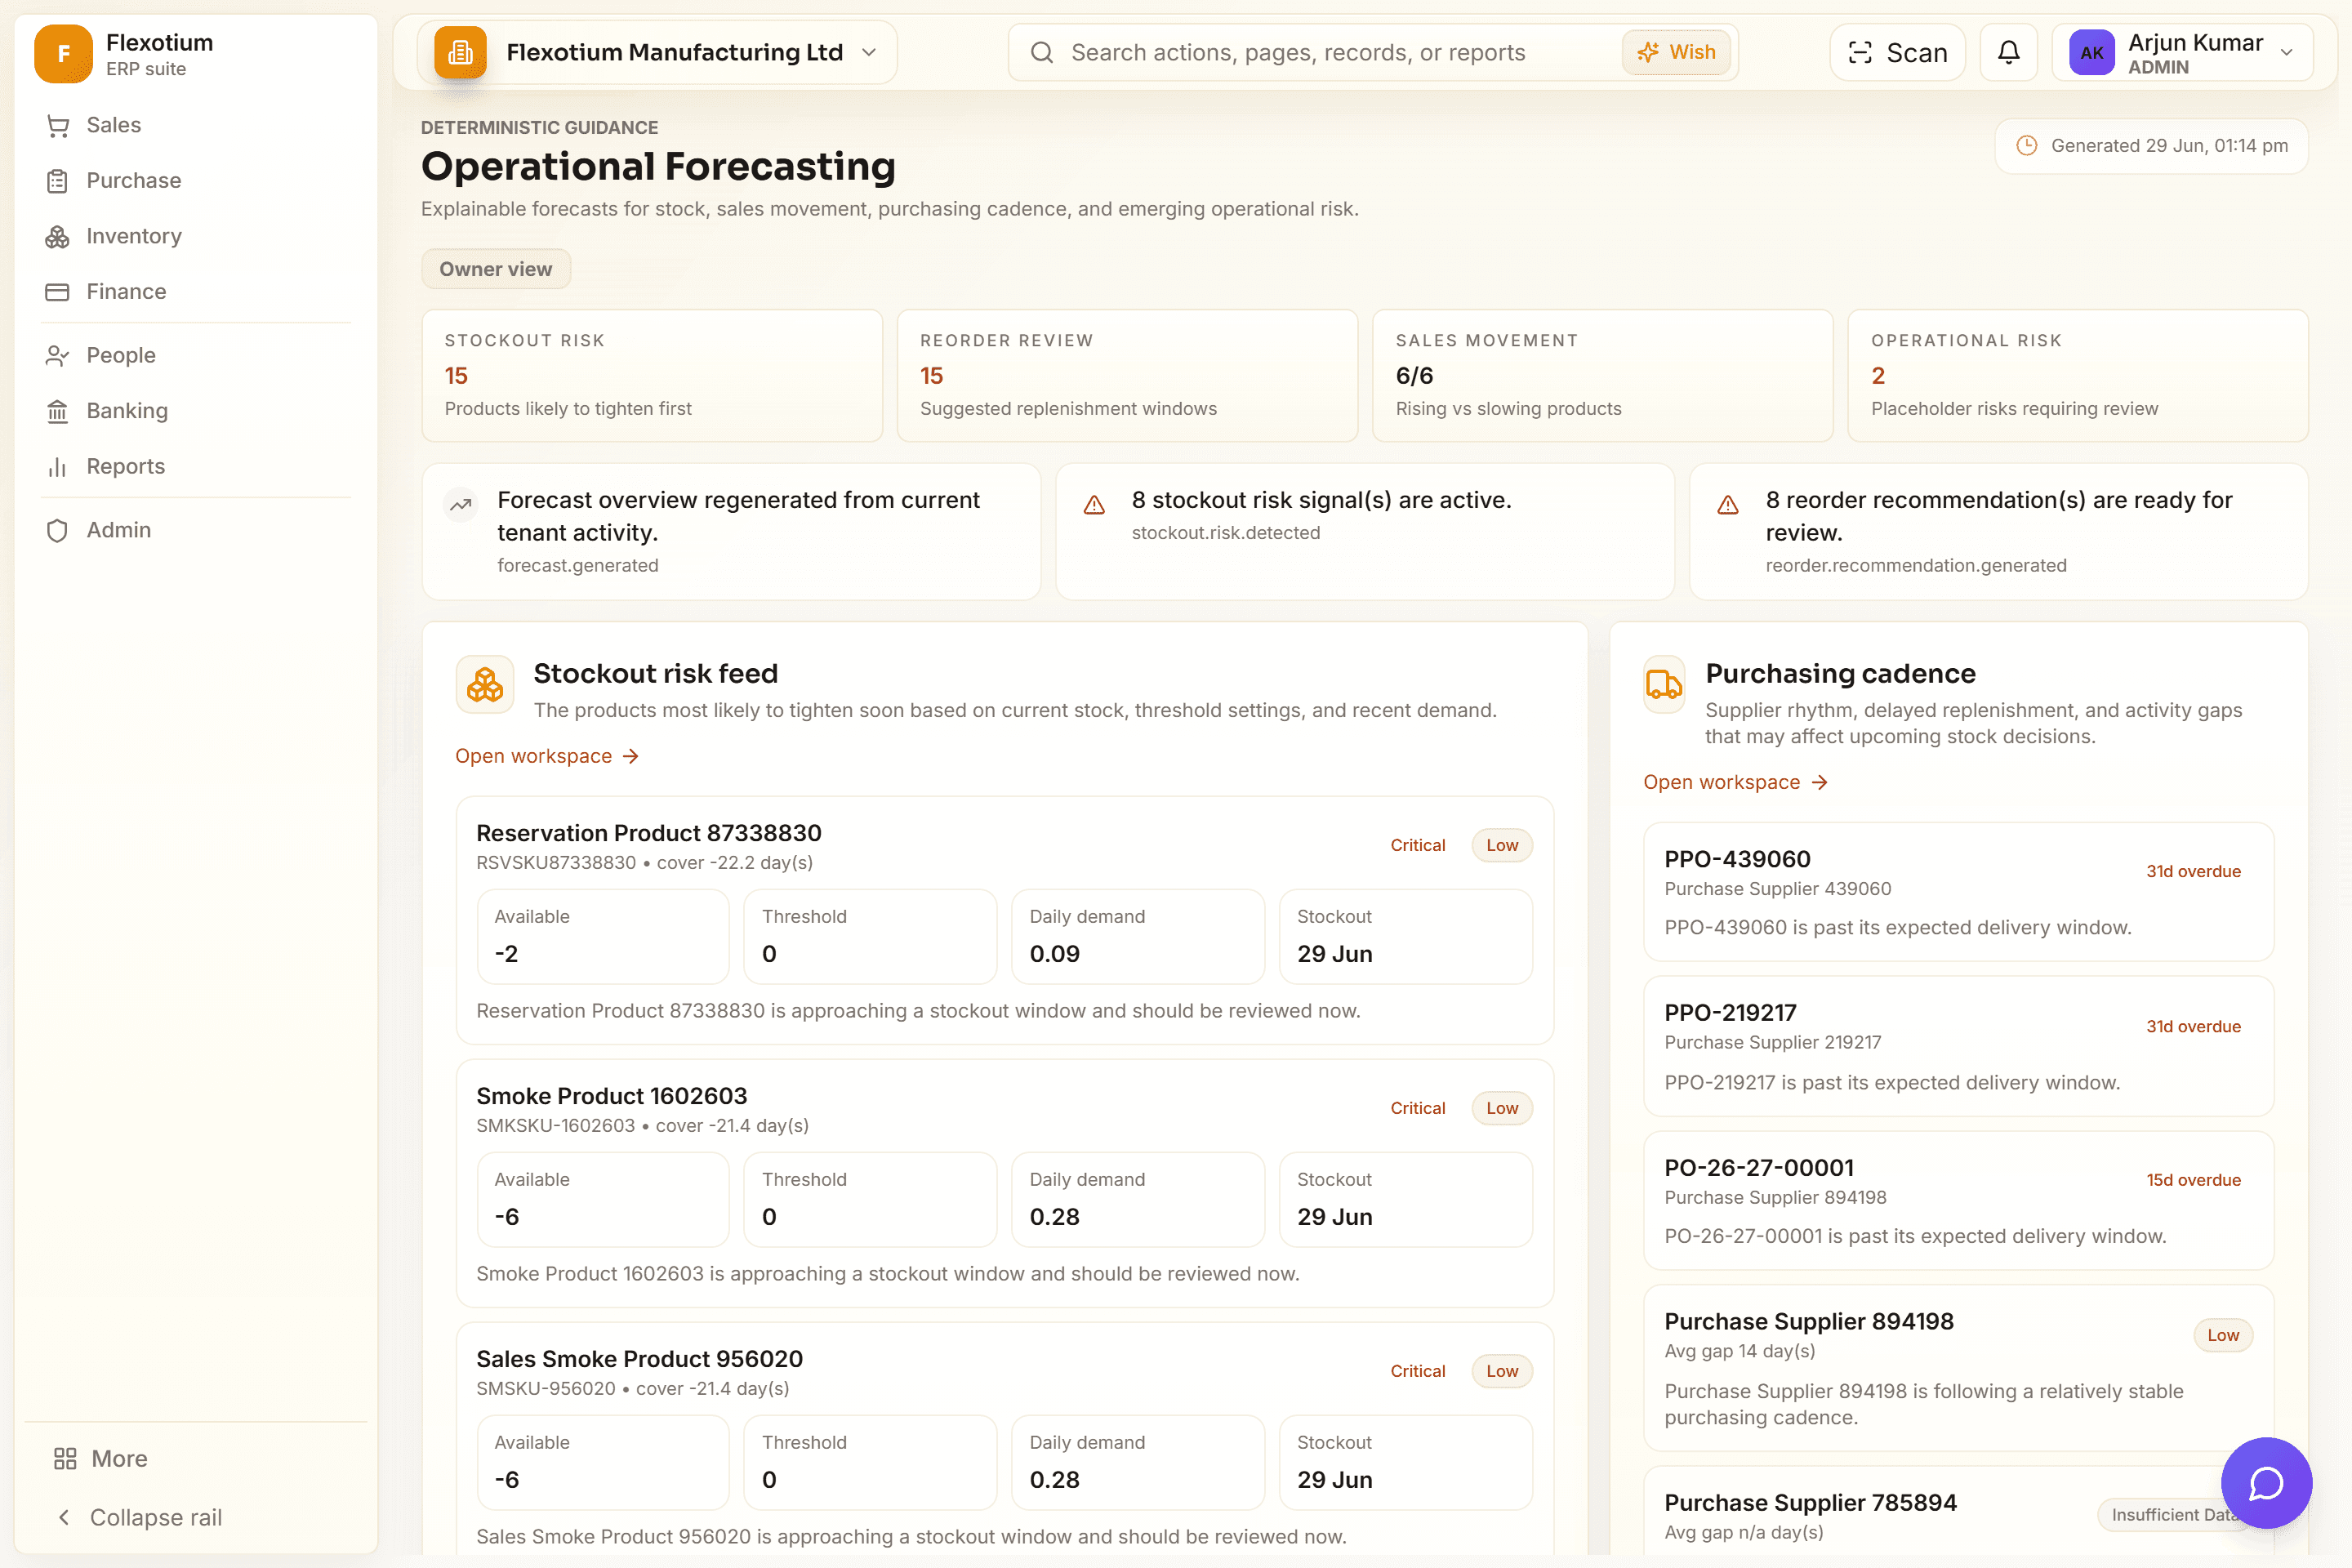Open the Reorder Review summary card
Viewport: 2352px width, 1568px height.
[x=1127, y=376]
